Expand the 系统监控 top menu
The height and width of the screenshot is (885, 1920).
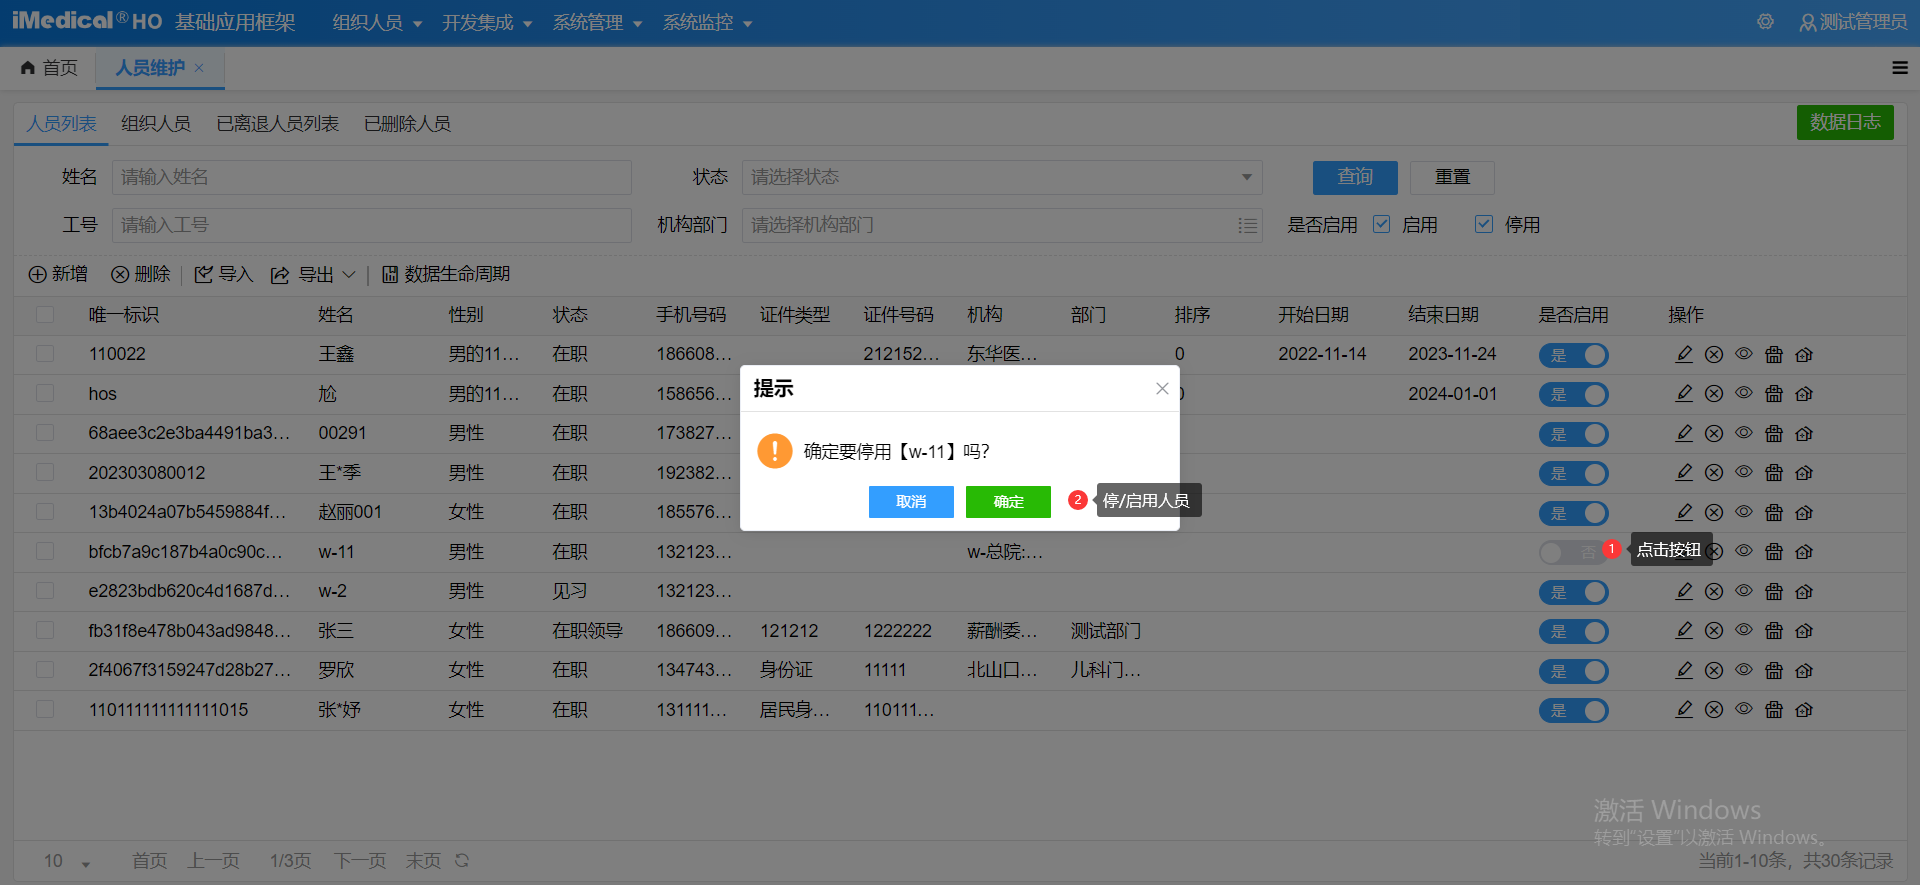tap(707, 22)
